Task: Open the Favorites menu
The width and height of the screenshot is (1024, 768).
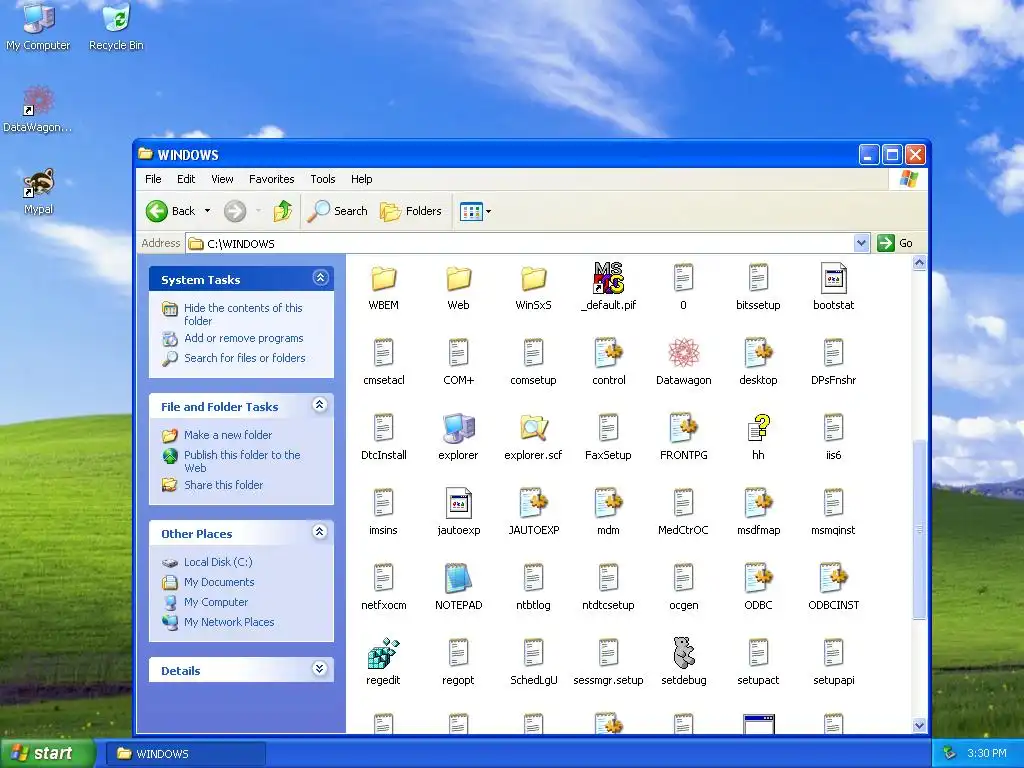Action: (x=272, y=179)
